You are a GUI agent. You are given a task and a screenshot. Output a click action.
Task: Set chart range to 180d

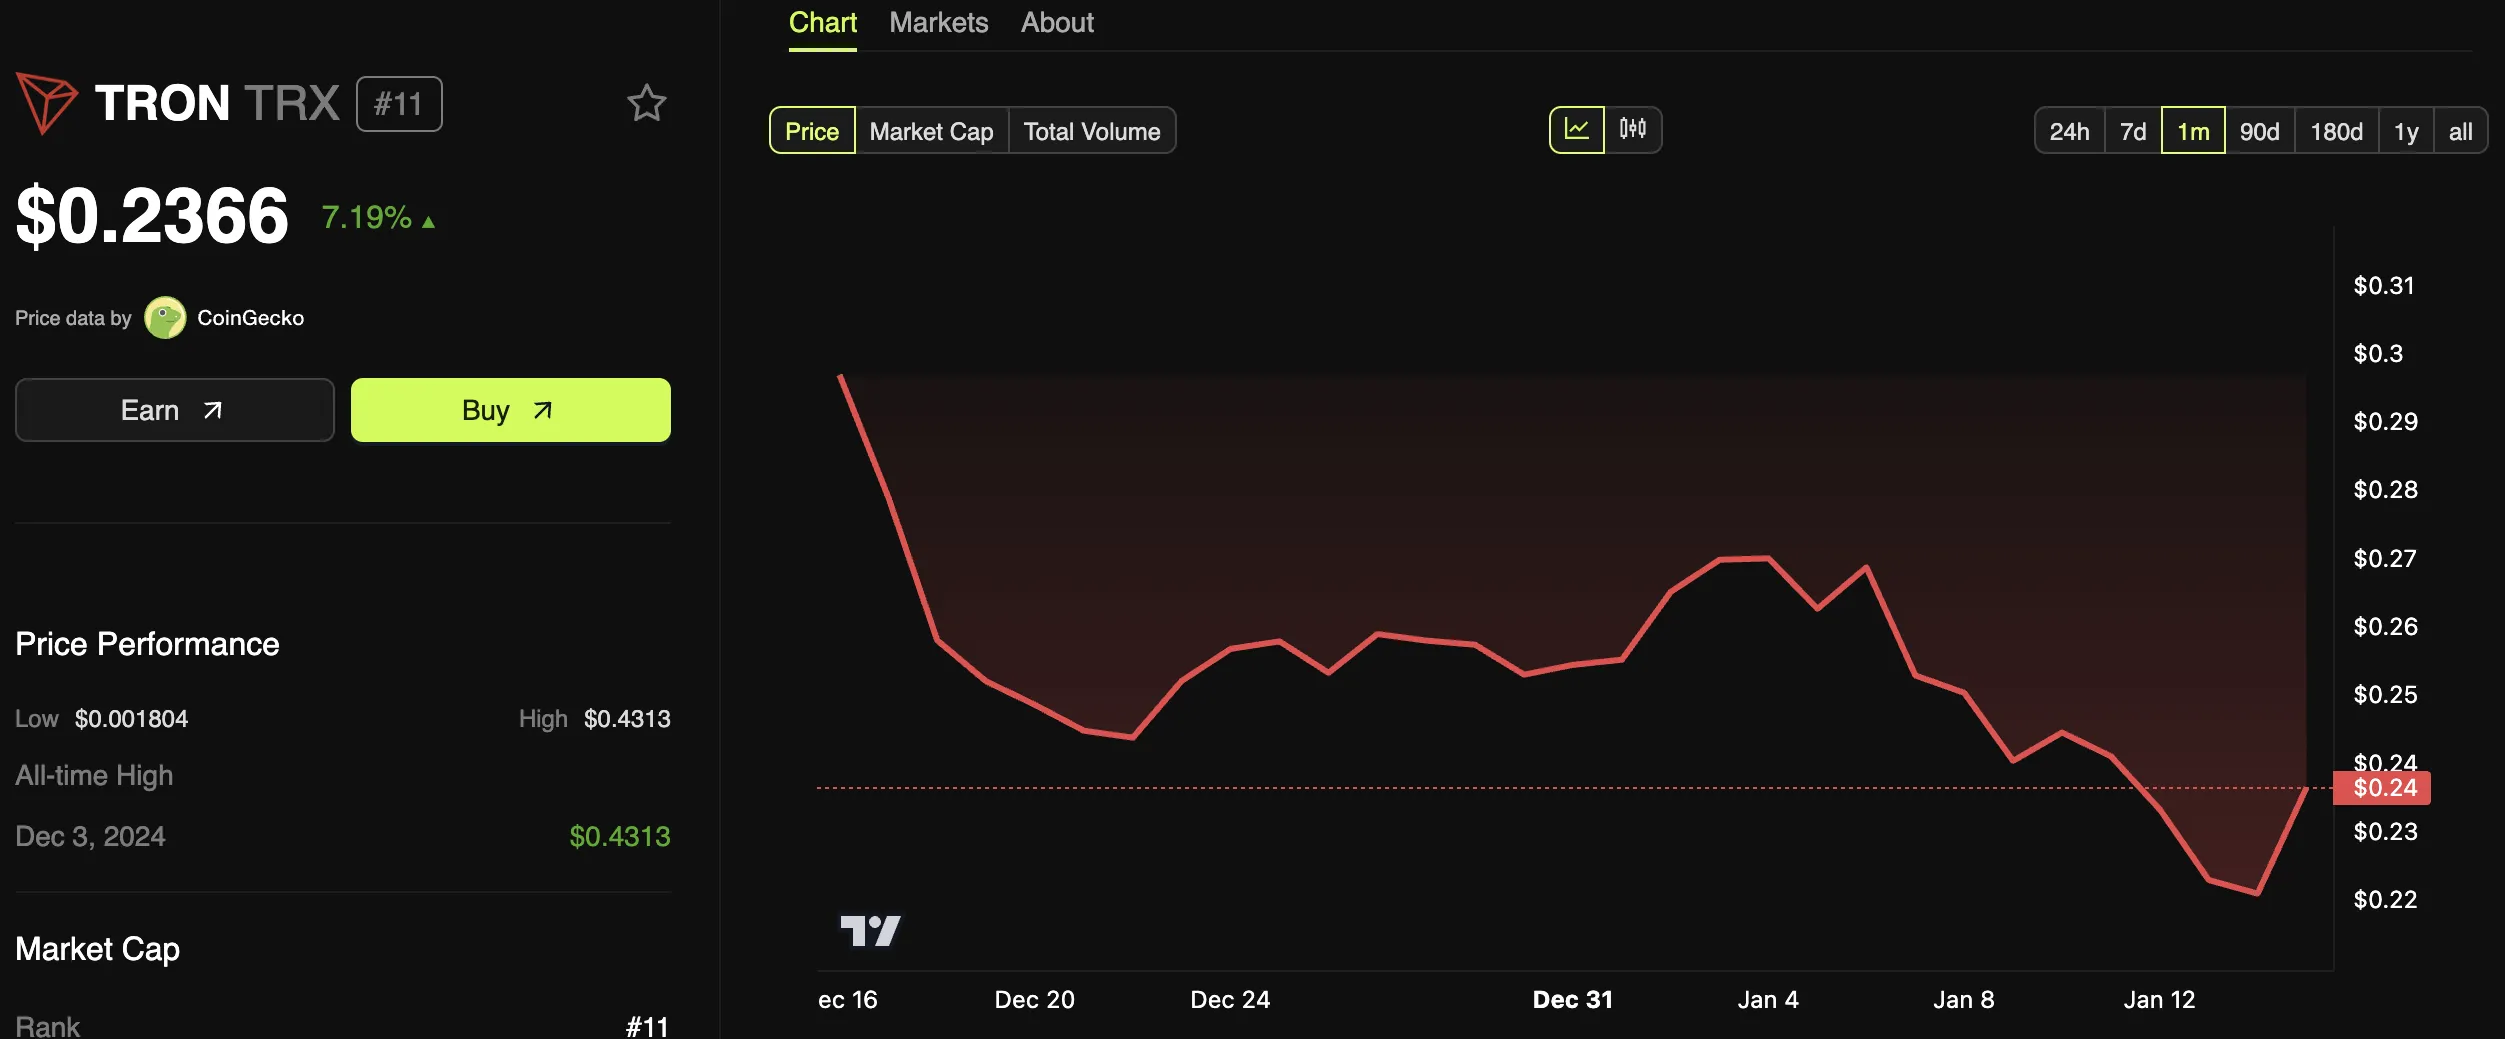coord(2336,131)
